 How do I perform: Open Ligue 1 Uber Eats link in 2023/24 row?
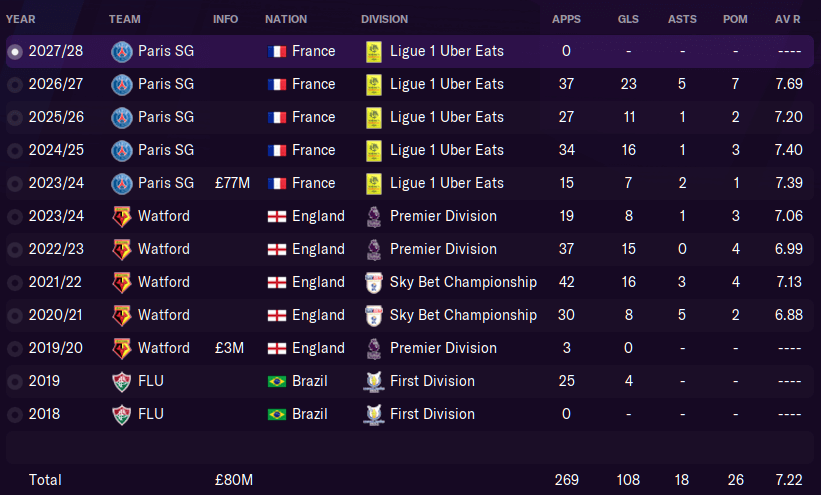click(x=447, y=183)
